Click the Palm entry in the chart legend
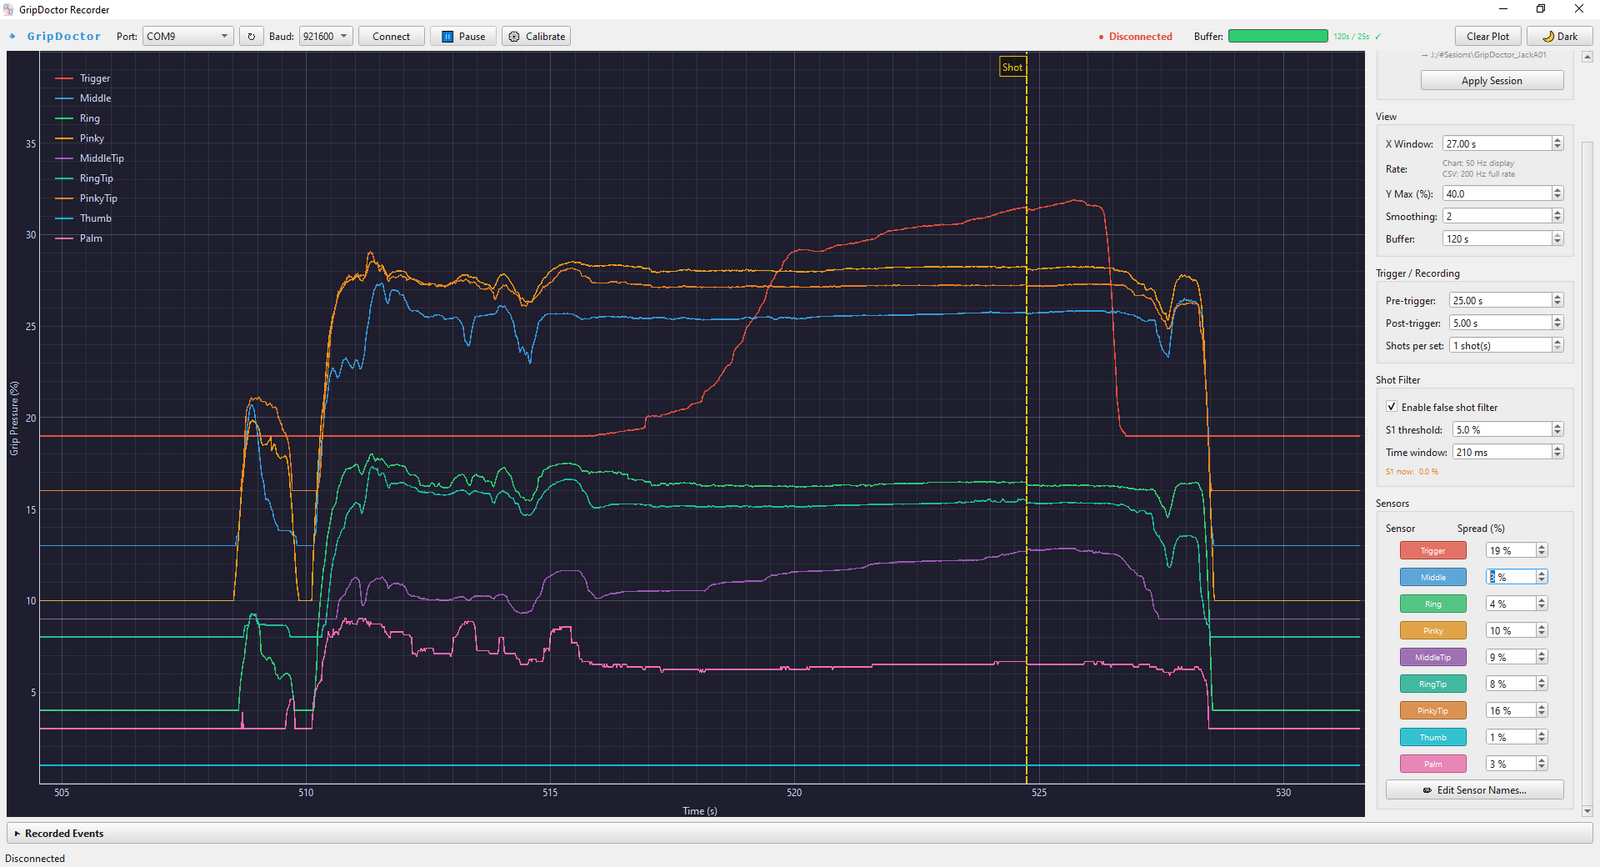1600x867 pixels. click(79, 238)
